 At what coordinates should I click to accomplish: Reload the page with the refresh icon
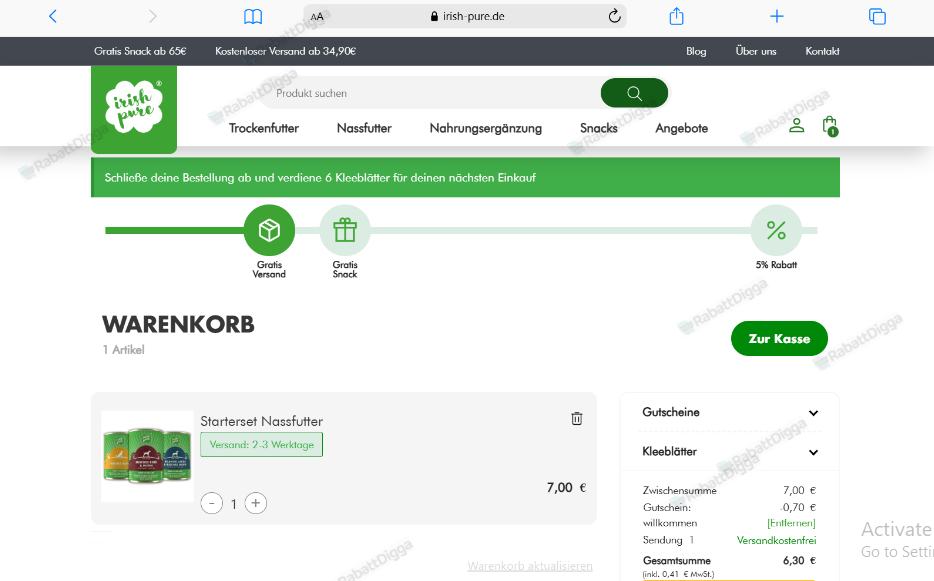click(x=614, y=16)
